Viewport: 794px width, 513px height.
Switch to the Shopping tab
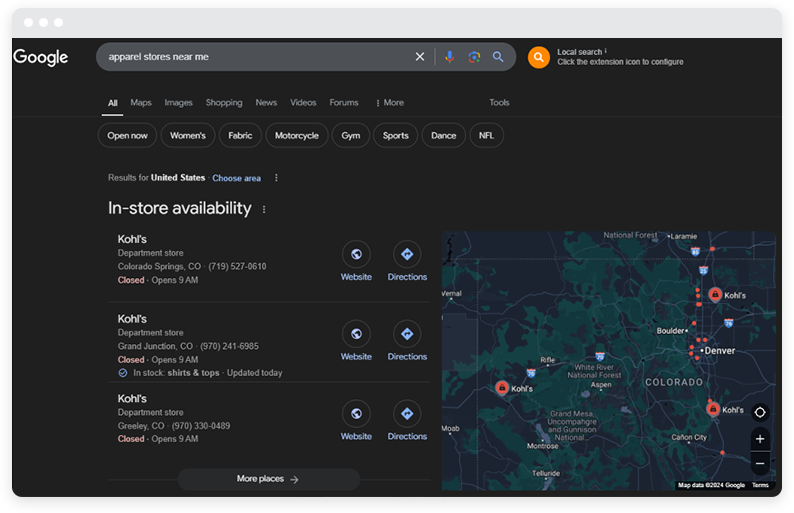pos(224,103)
